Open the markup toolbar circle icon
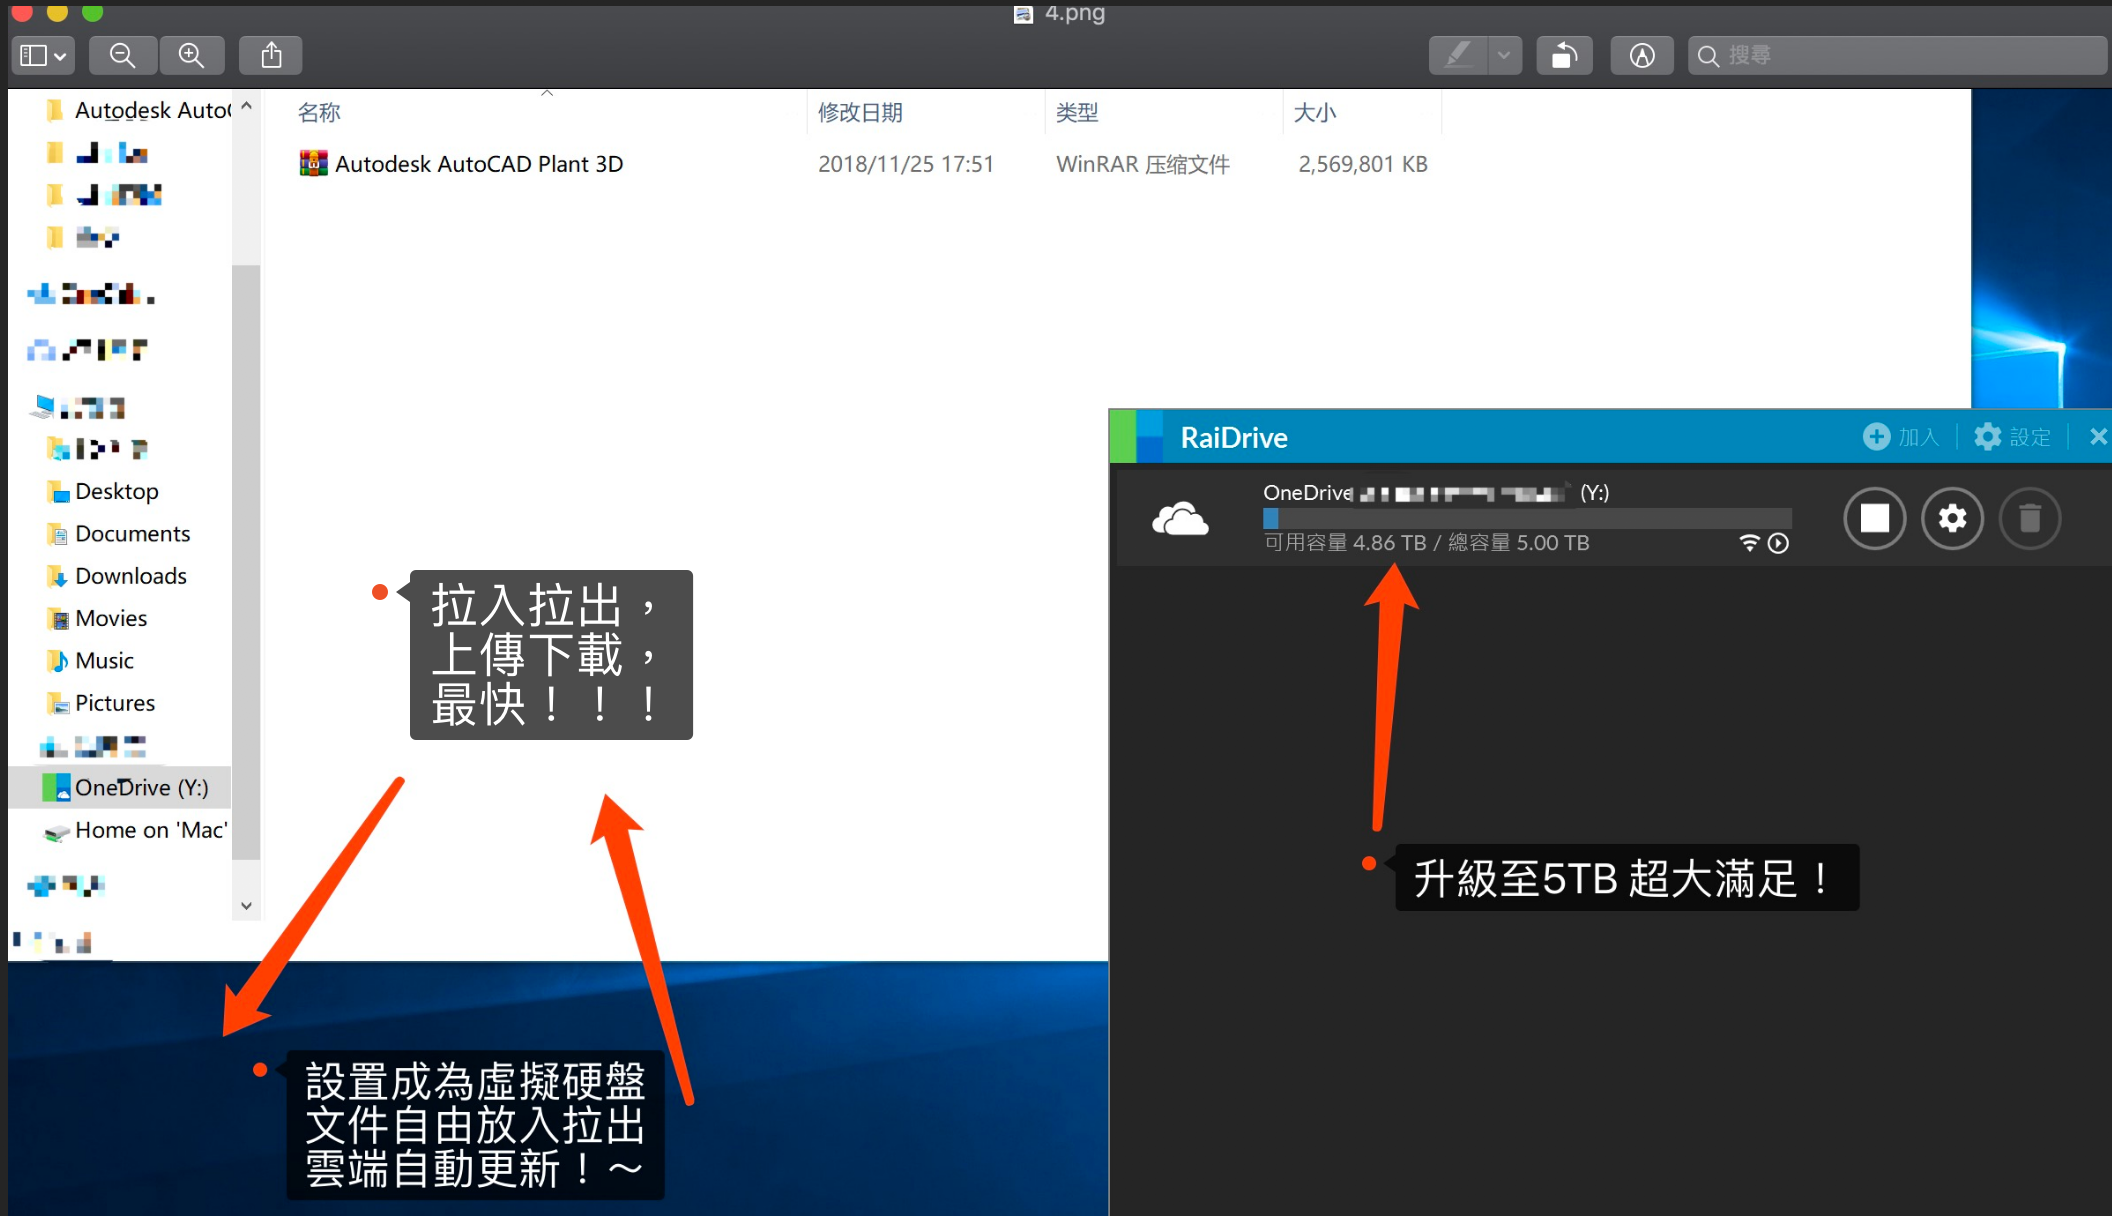This screenshot has width=2112, height=1216. tap(1642, 56)
